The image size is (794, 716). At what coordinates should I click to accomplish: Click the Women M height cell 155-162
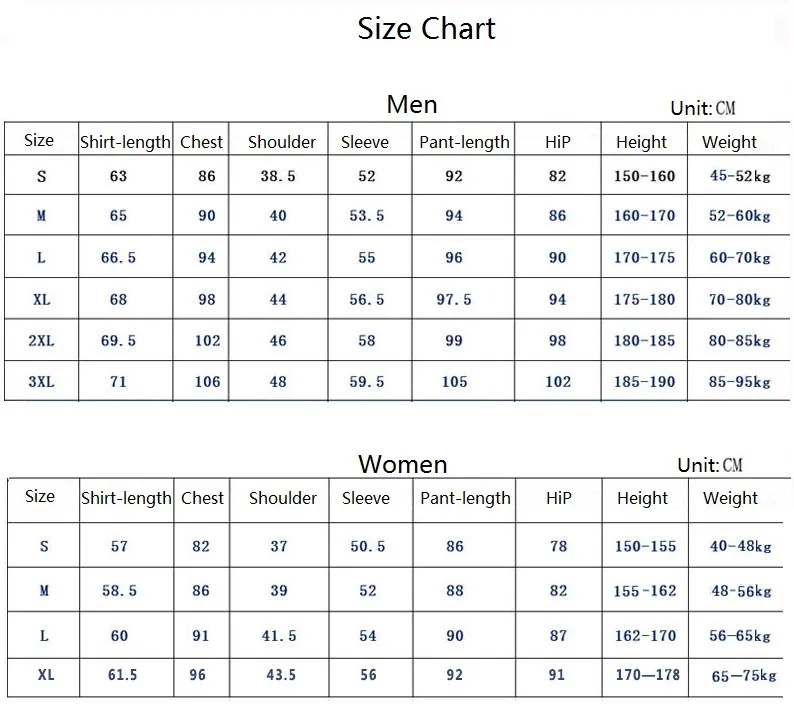[645, 590]
